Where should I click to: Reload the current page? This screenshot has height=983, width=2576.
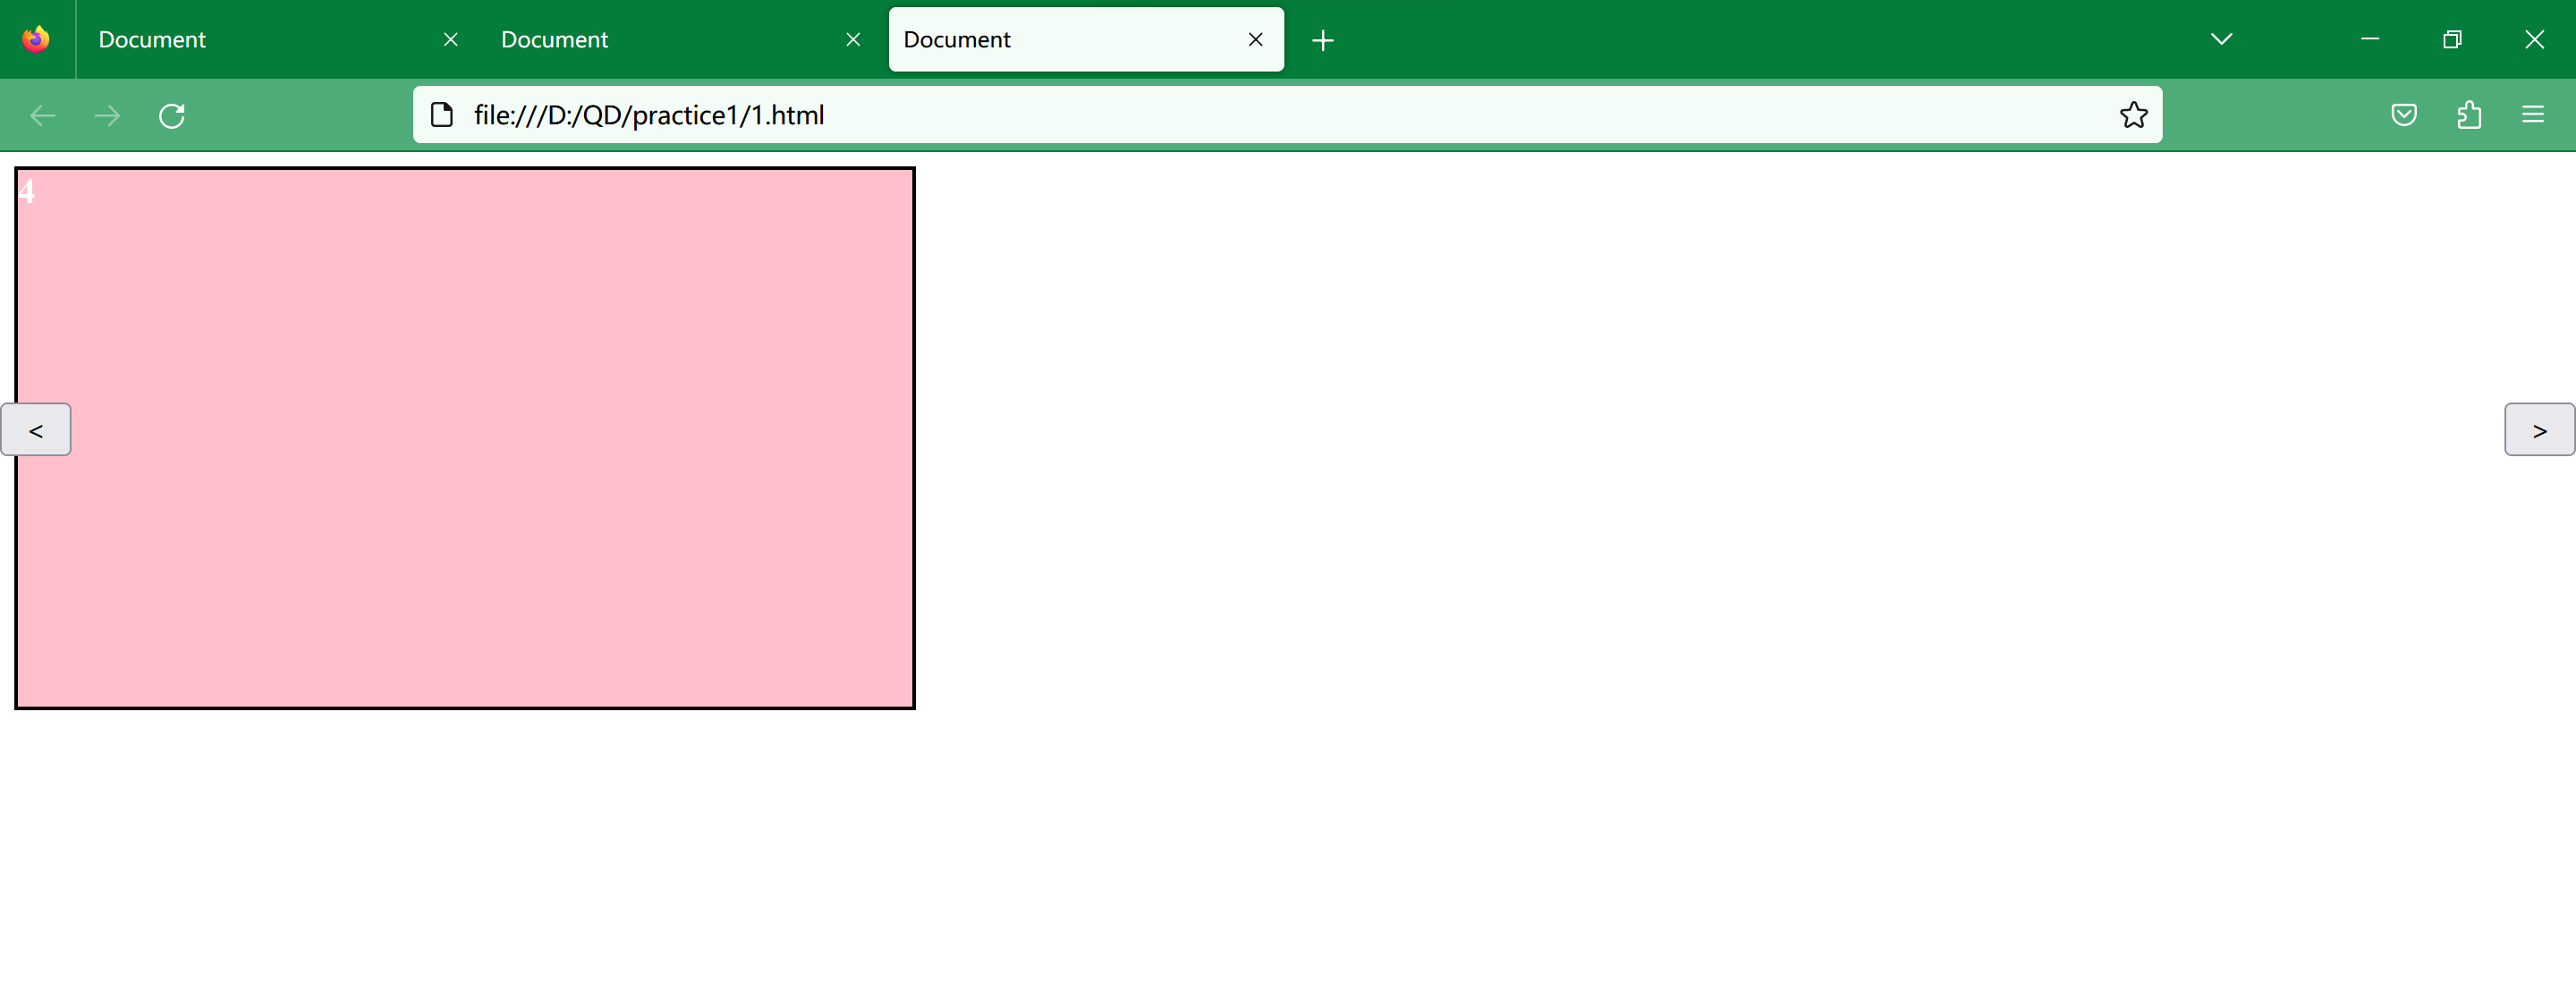click(x=172, y=116)
